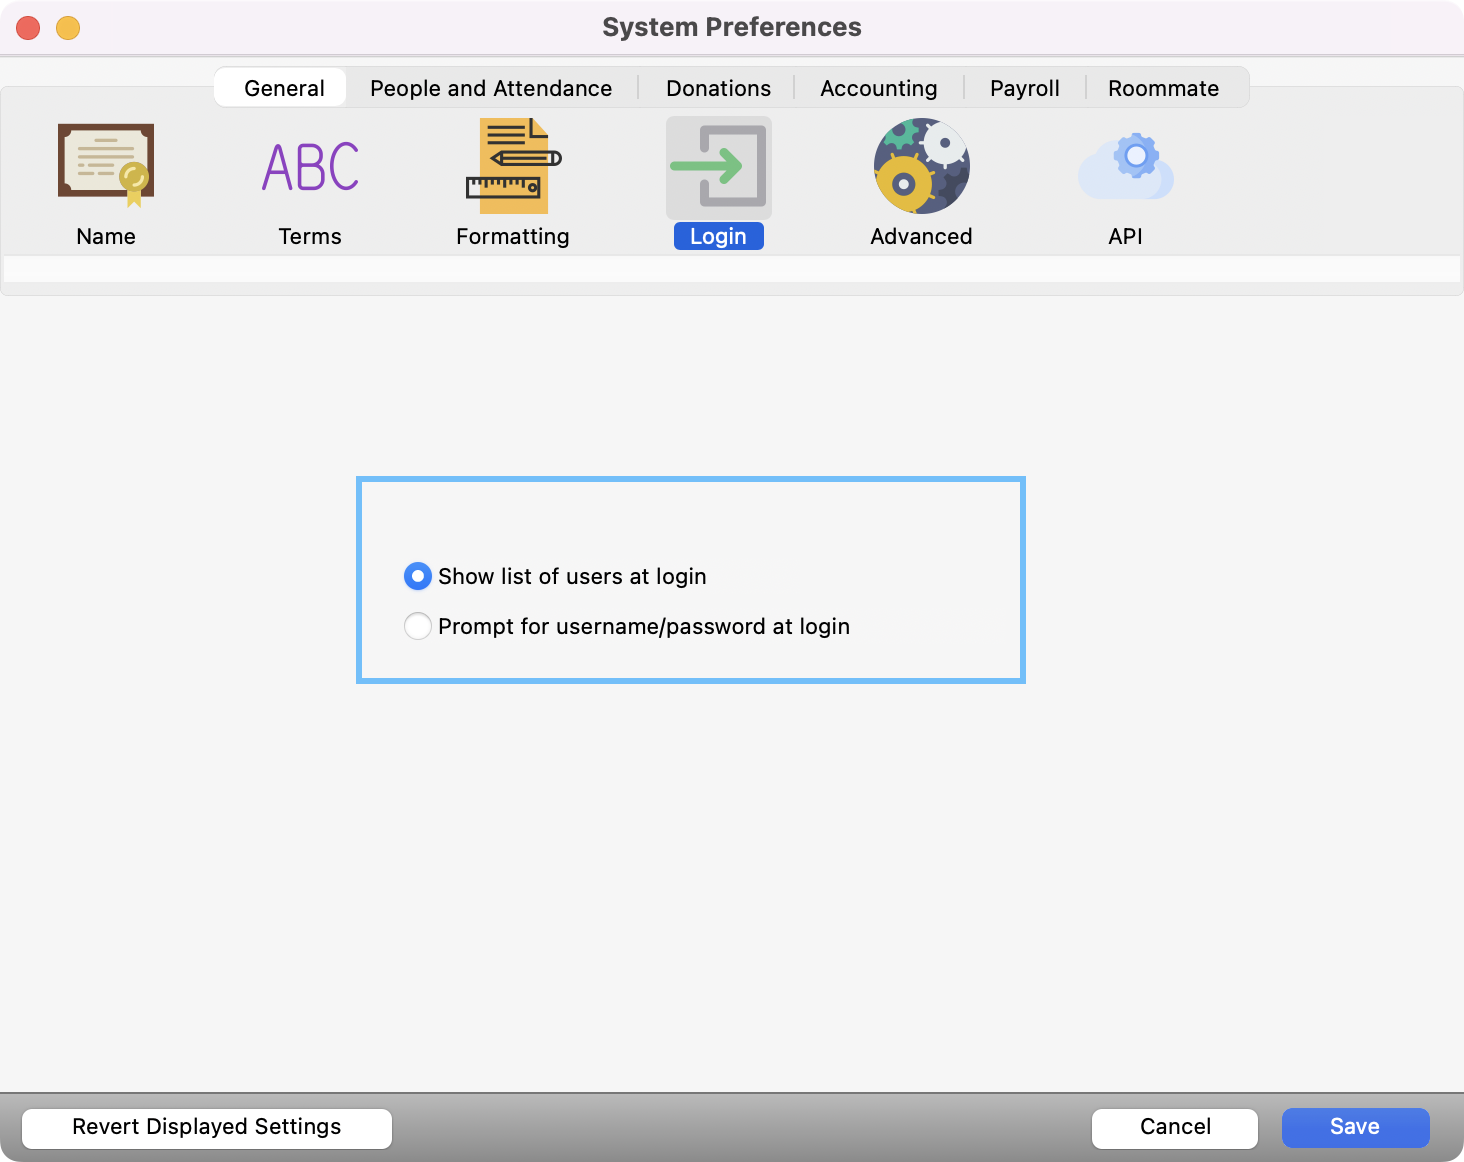Open the Advanced gears icon
The height and width of the screenshot is (1162, 1464).
tap(921, 167)
